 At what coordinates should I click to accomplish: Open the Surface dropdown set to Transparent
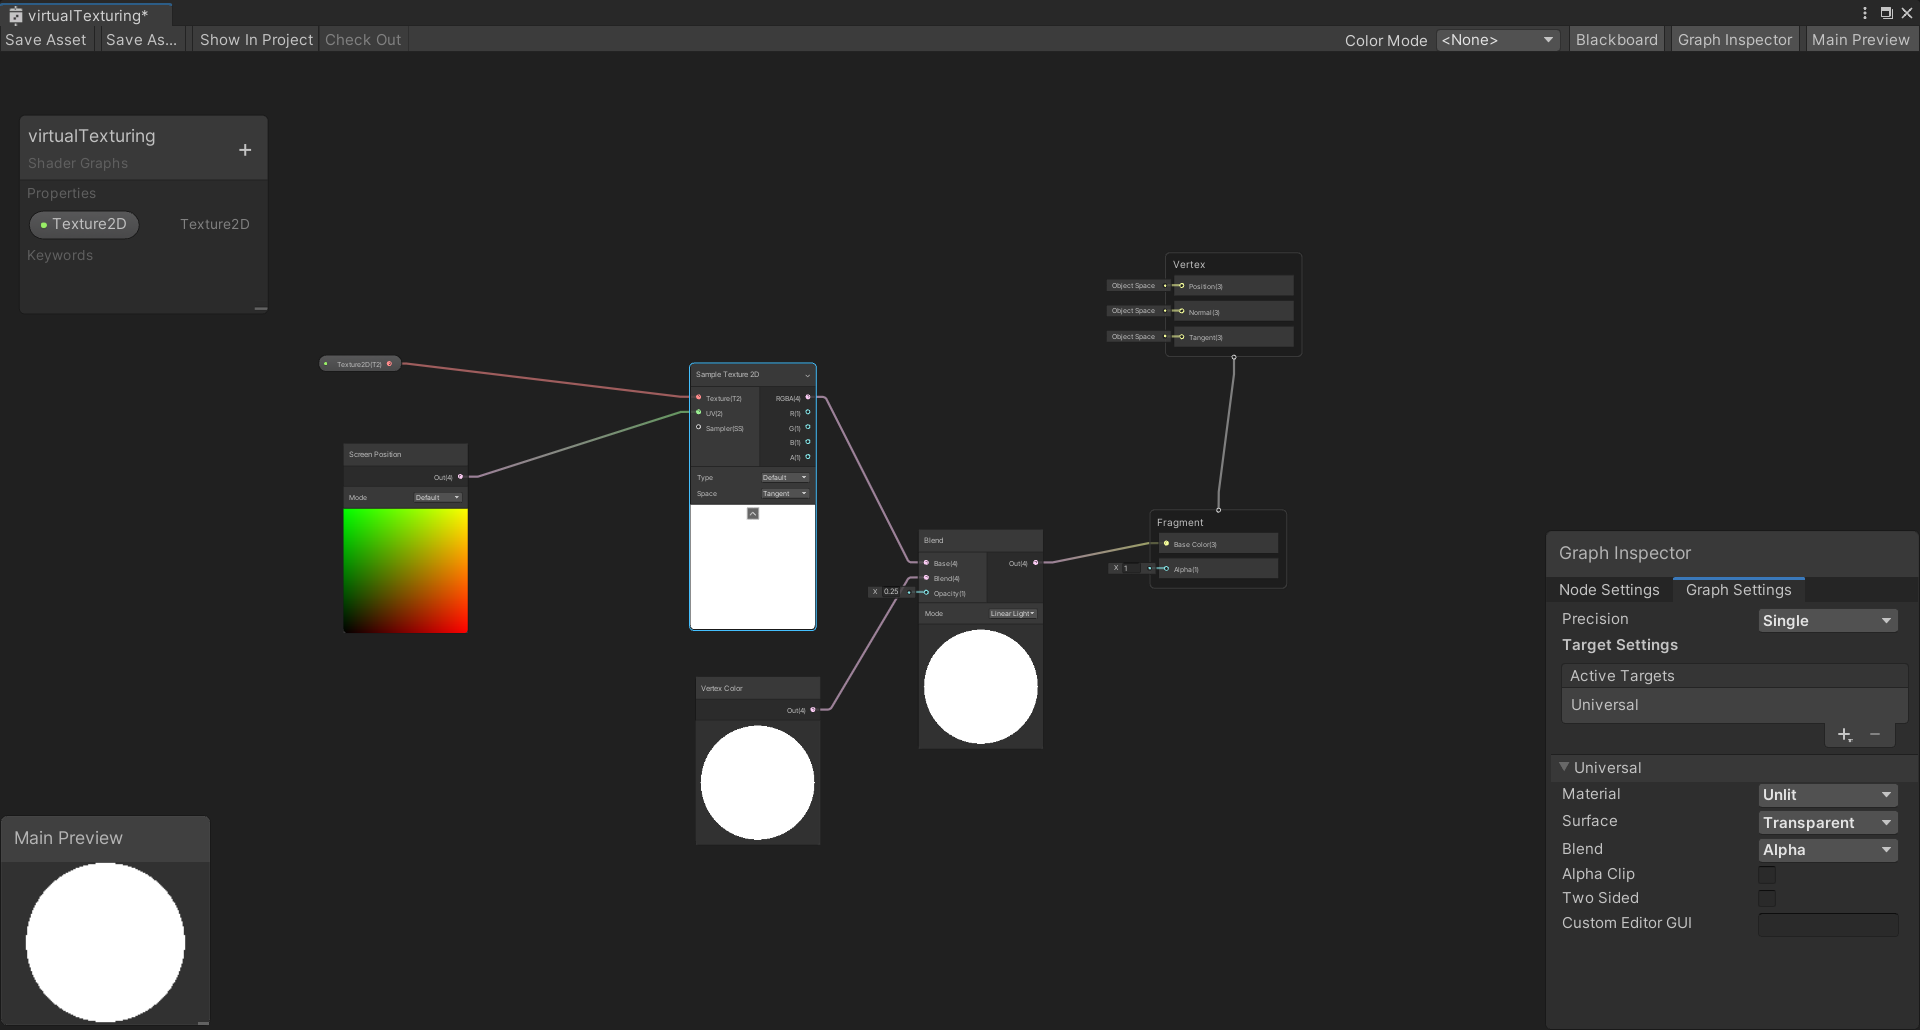point(1827,823)
